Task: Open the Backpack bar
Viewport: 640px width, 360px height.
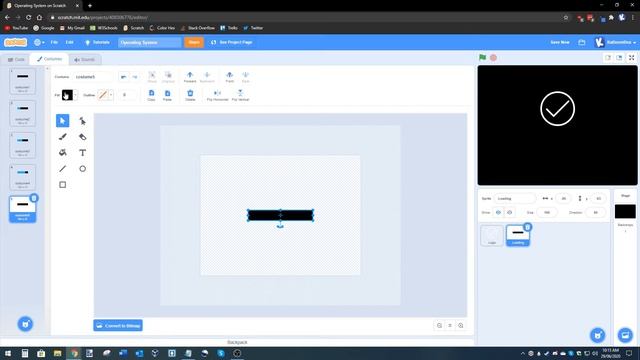Action: click(x=237, y=342)
